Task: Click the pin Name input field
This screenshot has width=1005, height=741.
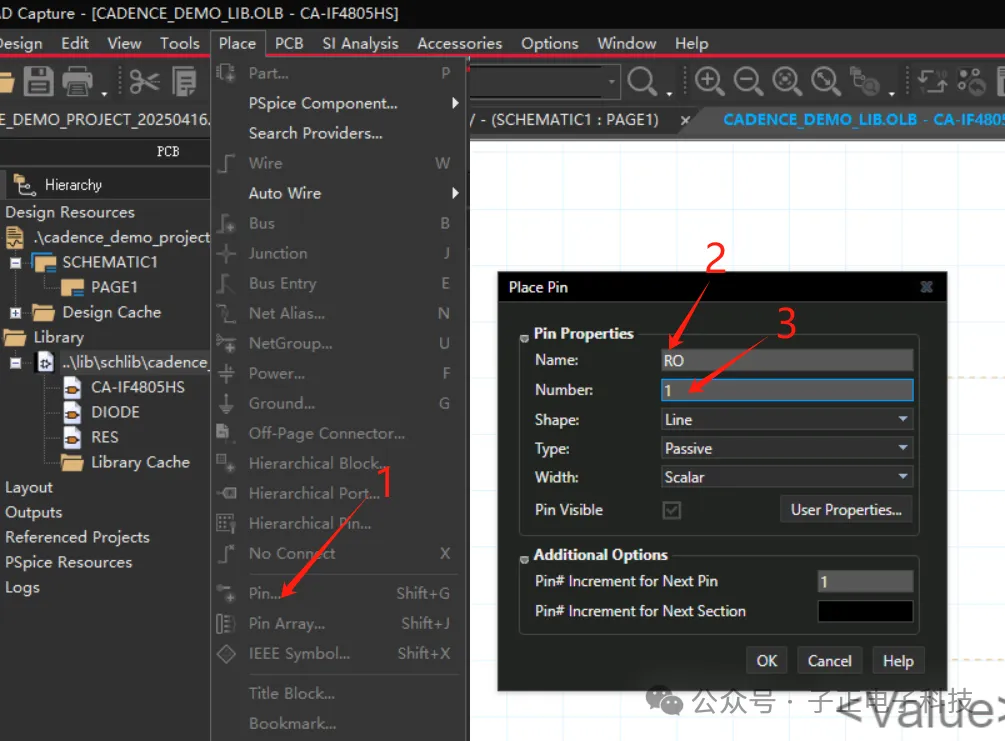Action: (x=787, y=360)
